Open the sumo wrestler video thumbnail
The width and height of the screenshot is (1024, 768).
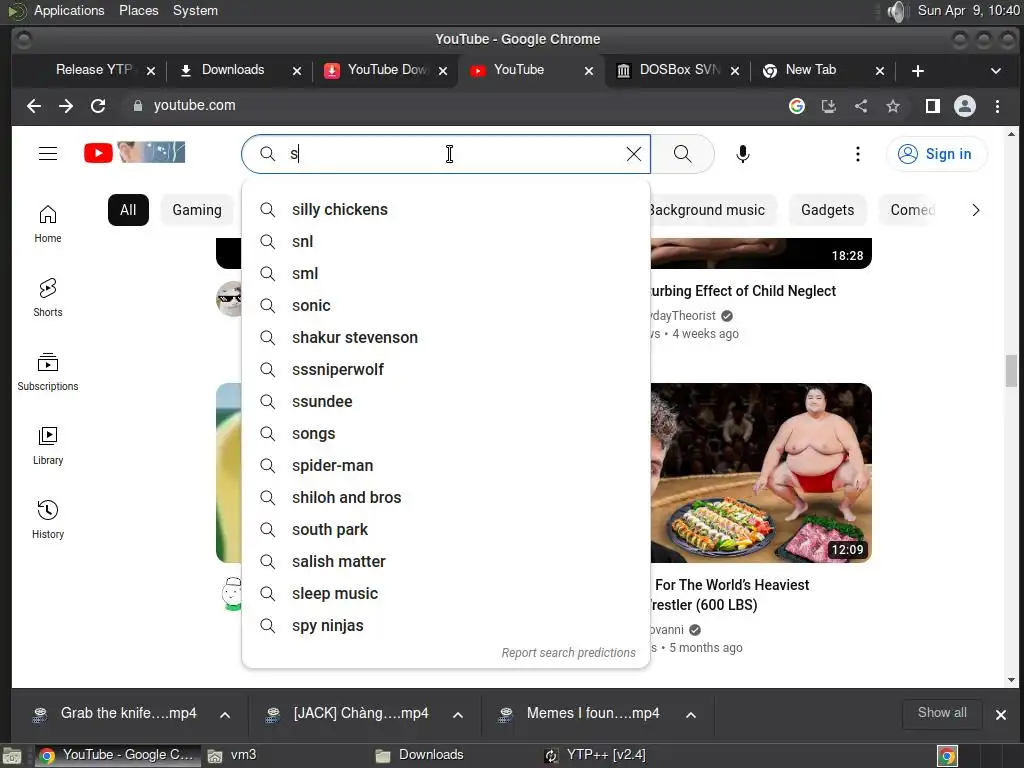coord(761,473)
